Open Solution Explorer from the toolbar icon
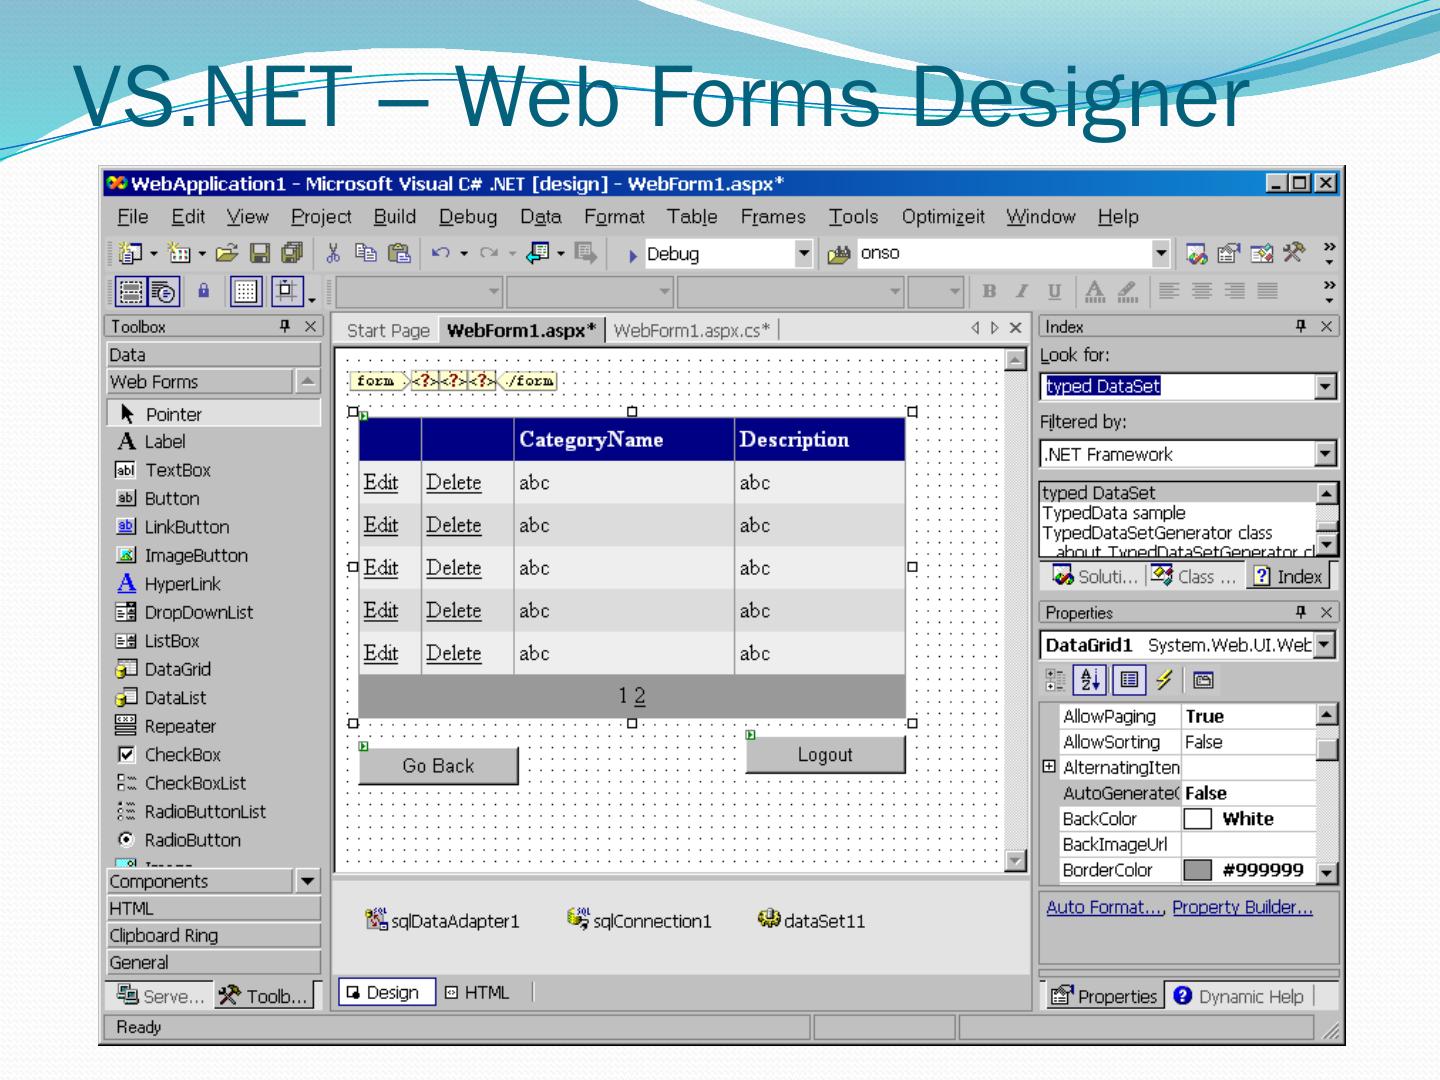This screenshot has height=1080, width=1440. point(1196,254)
